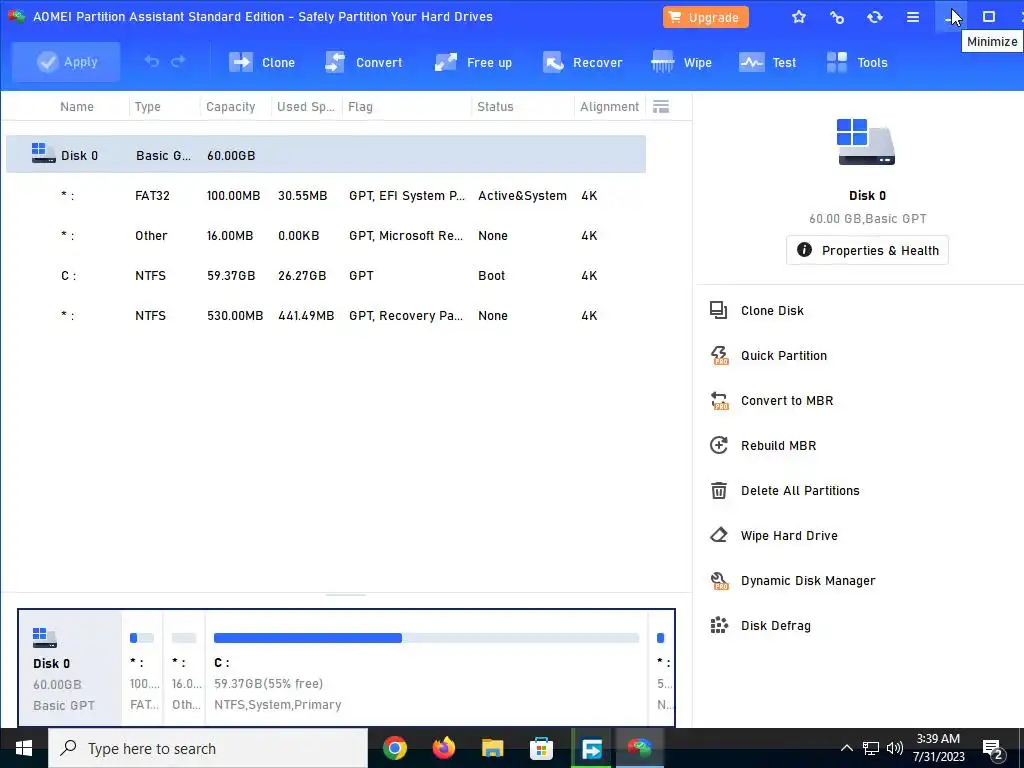The height and width of the screenshot is (768, 1024).
Task: Select the Disk 0 row in list
Action: point(326,155)
